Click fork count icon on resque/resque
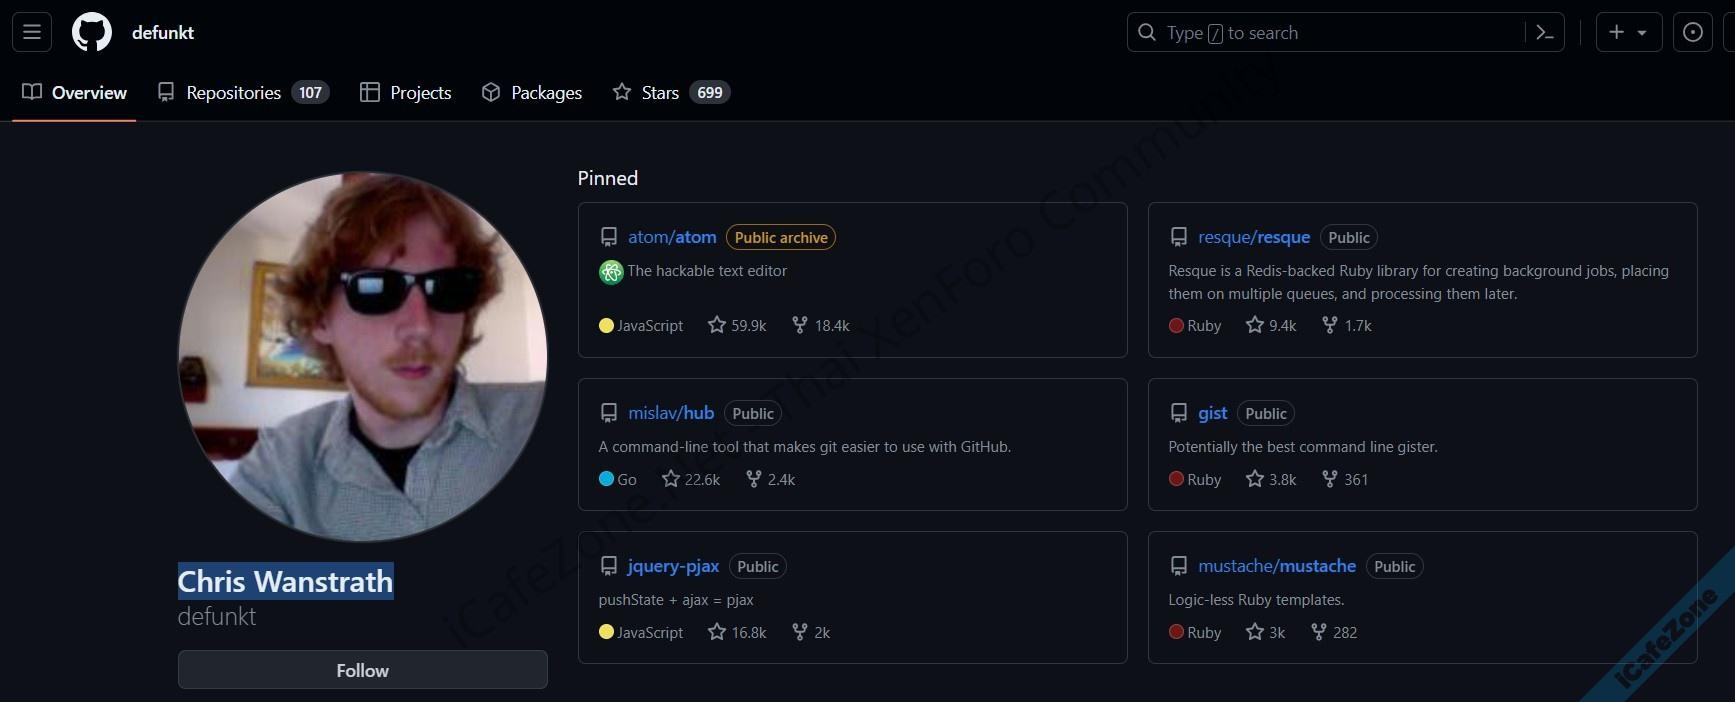1735x702 pixels. pos(1329,325)
